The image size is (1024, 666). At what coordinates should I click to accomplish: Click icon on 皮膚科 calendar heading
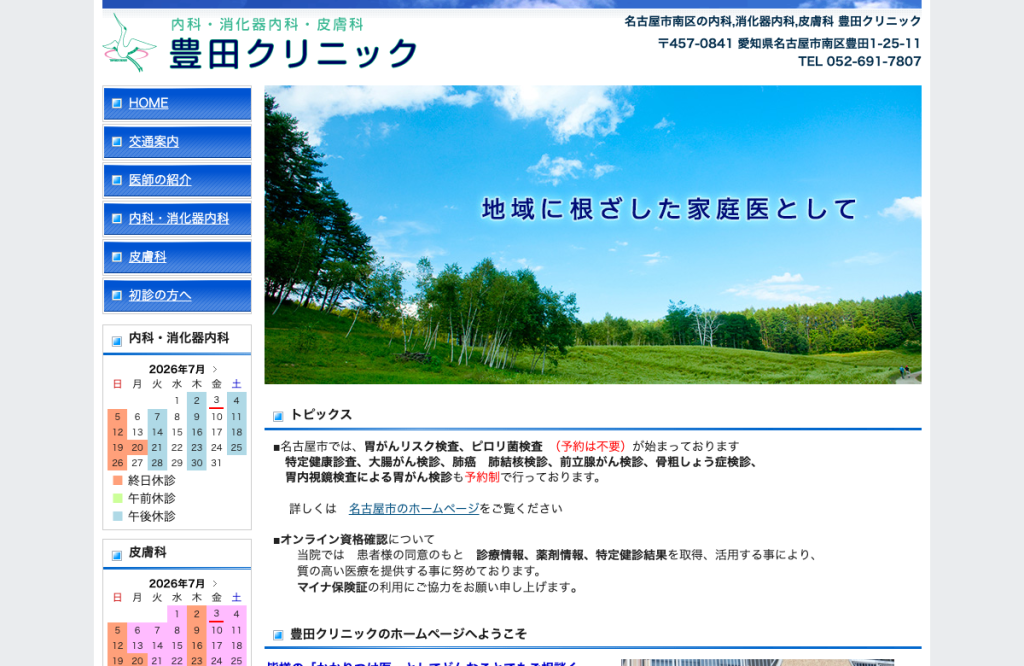click(117, 556)
